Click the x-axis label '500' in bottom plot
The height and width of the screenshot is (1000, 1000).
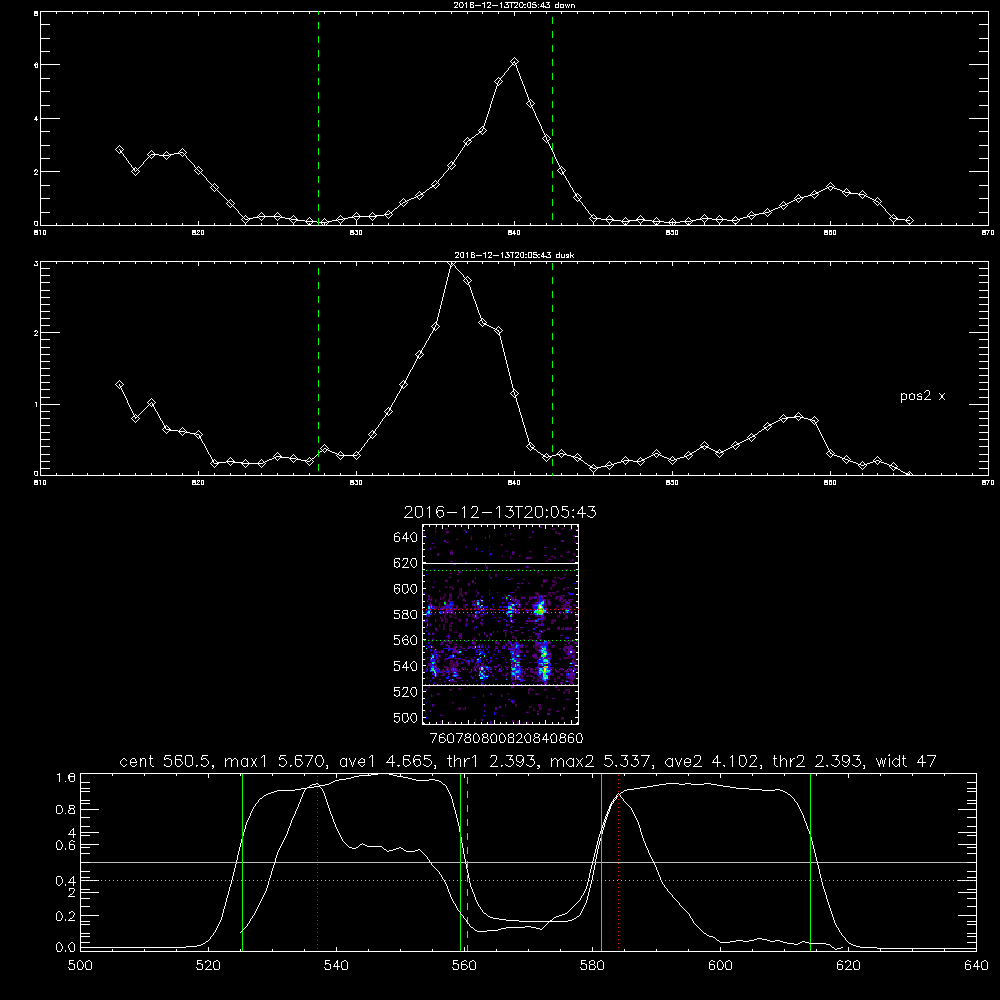pos(80,966)
